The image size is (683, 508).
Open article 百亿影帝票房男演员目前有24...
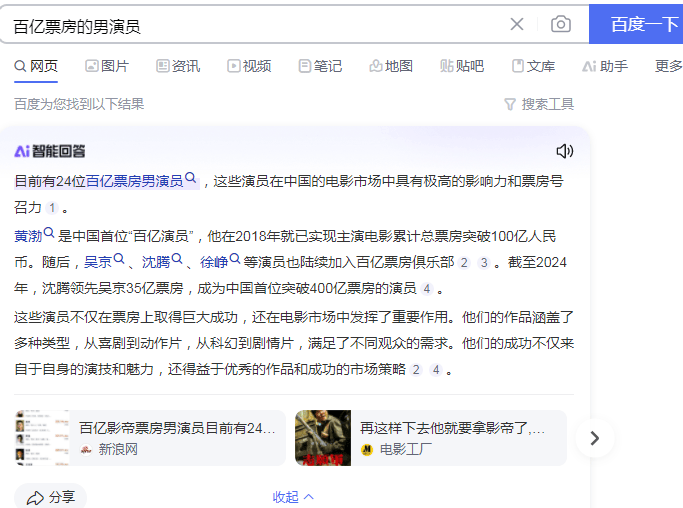pyautogui.click(x=177, y=428)
